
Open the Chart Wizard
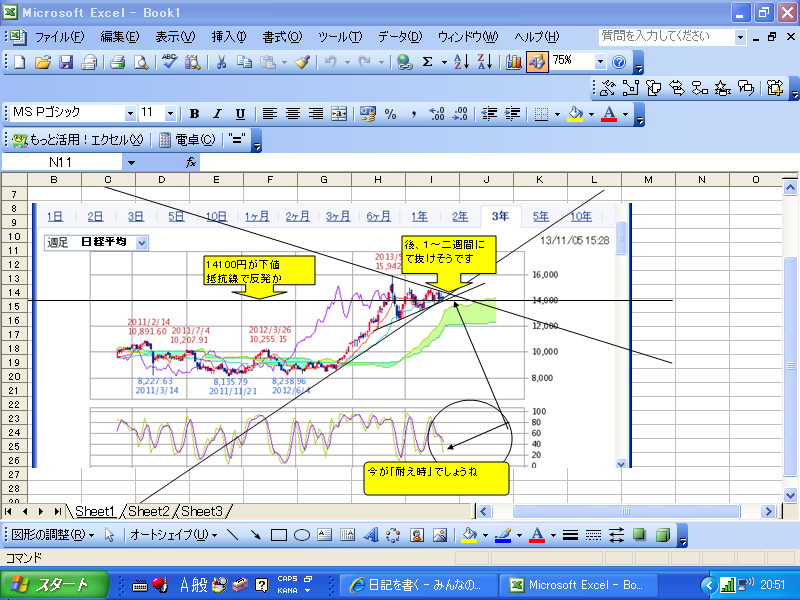pos(514,62)
